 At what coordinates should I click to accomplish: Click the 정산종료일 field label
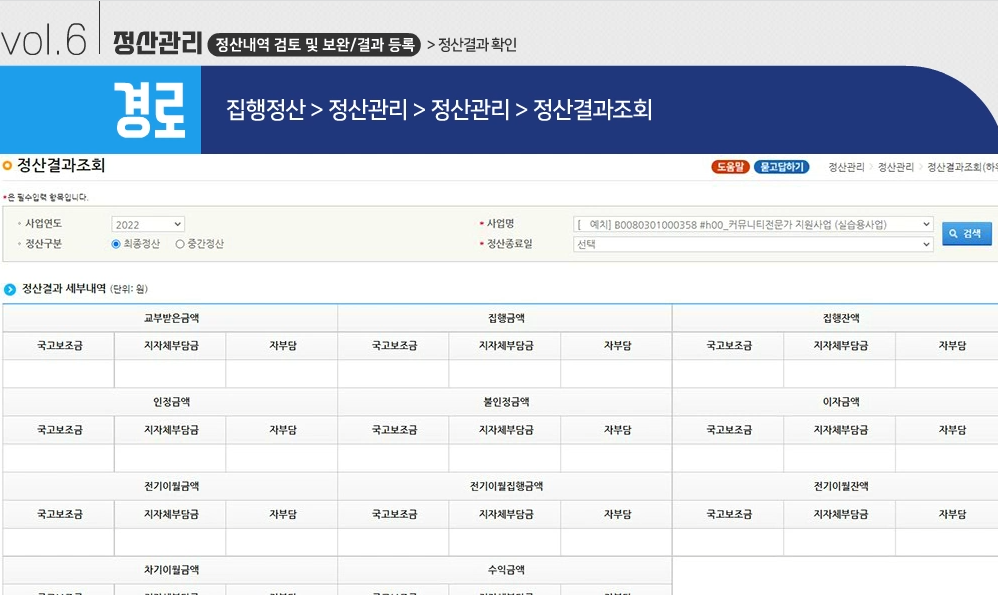[509, 244]
